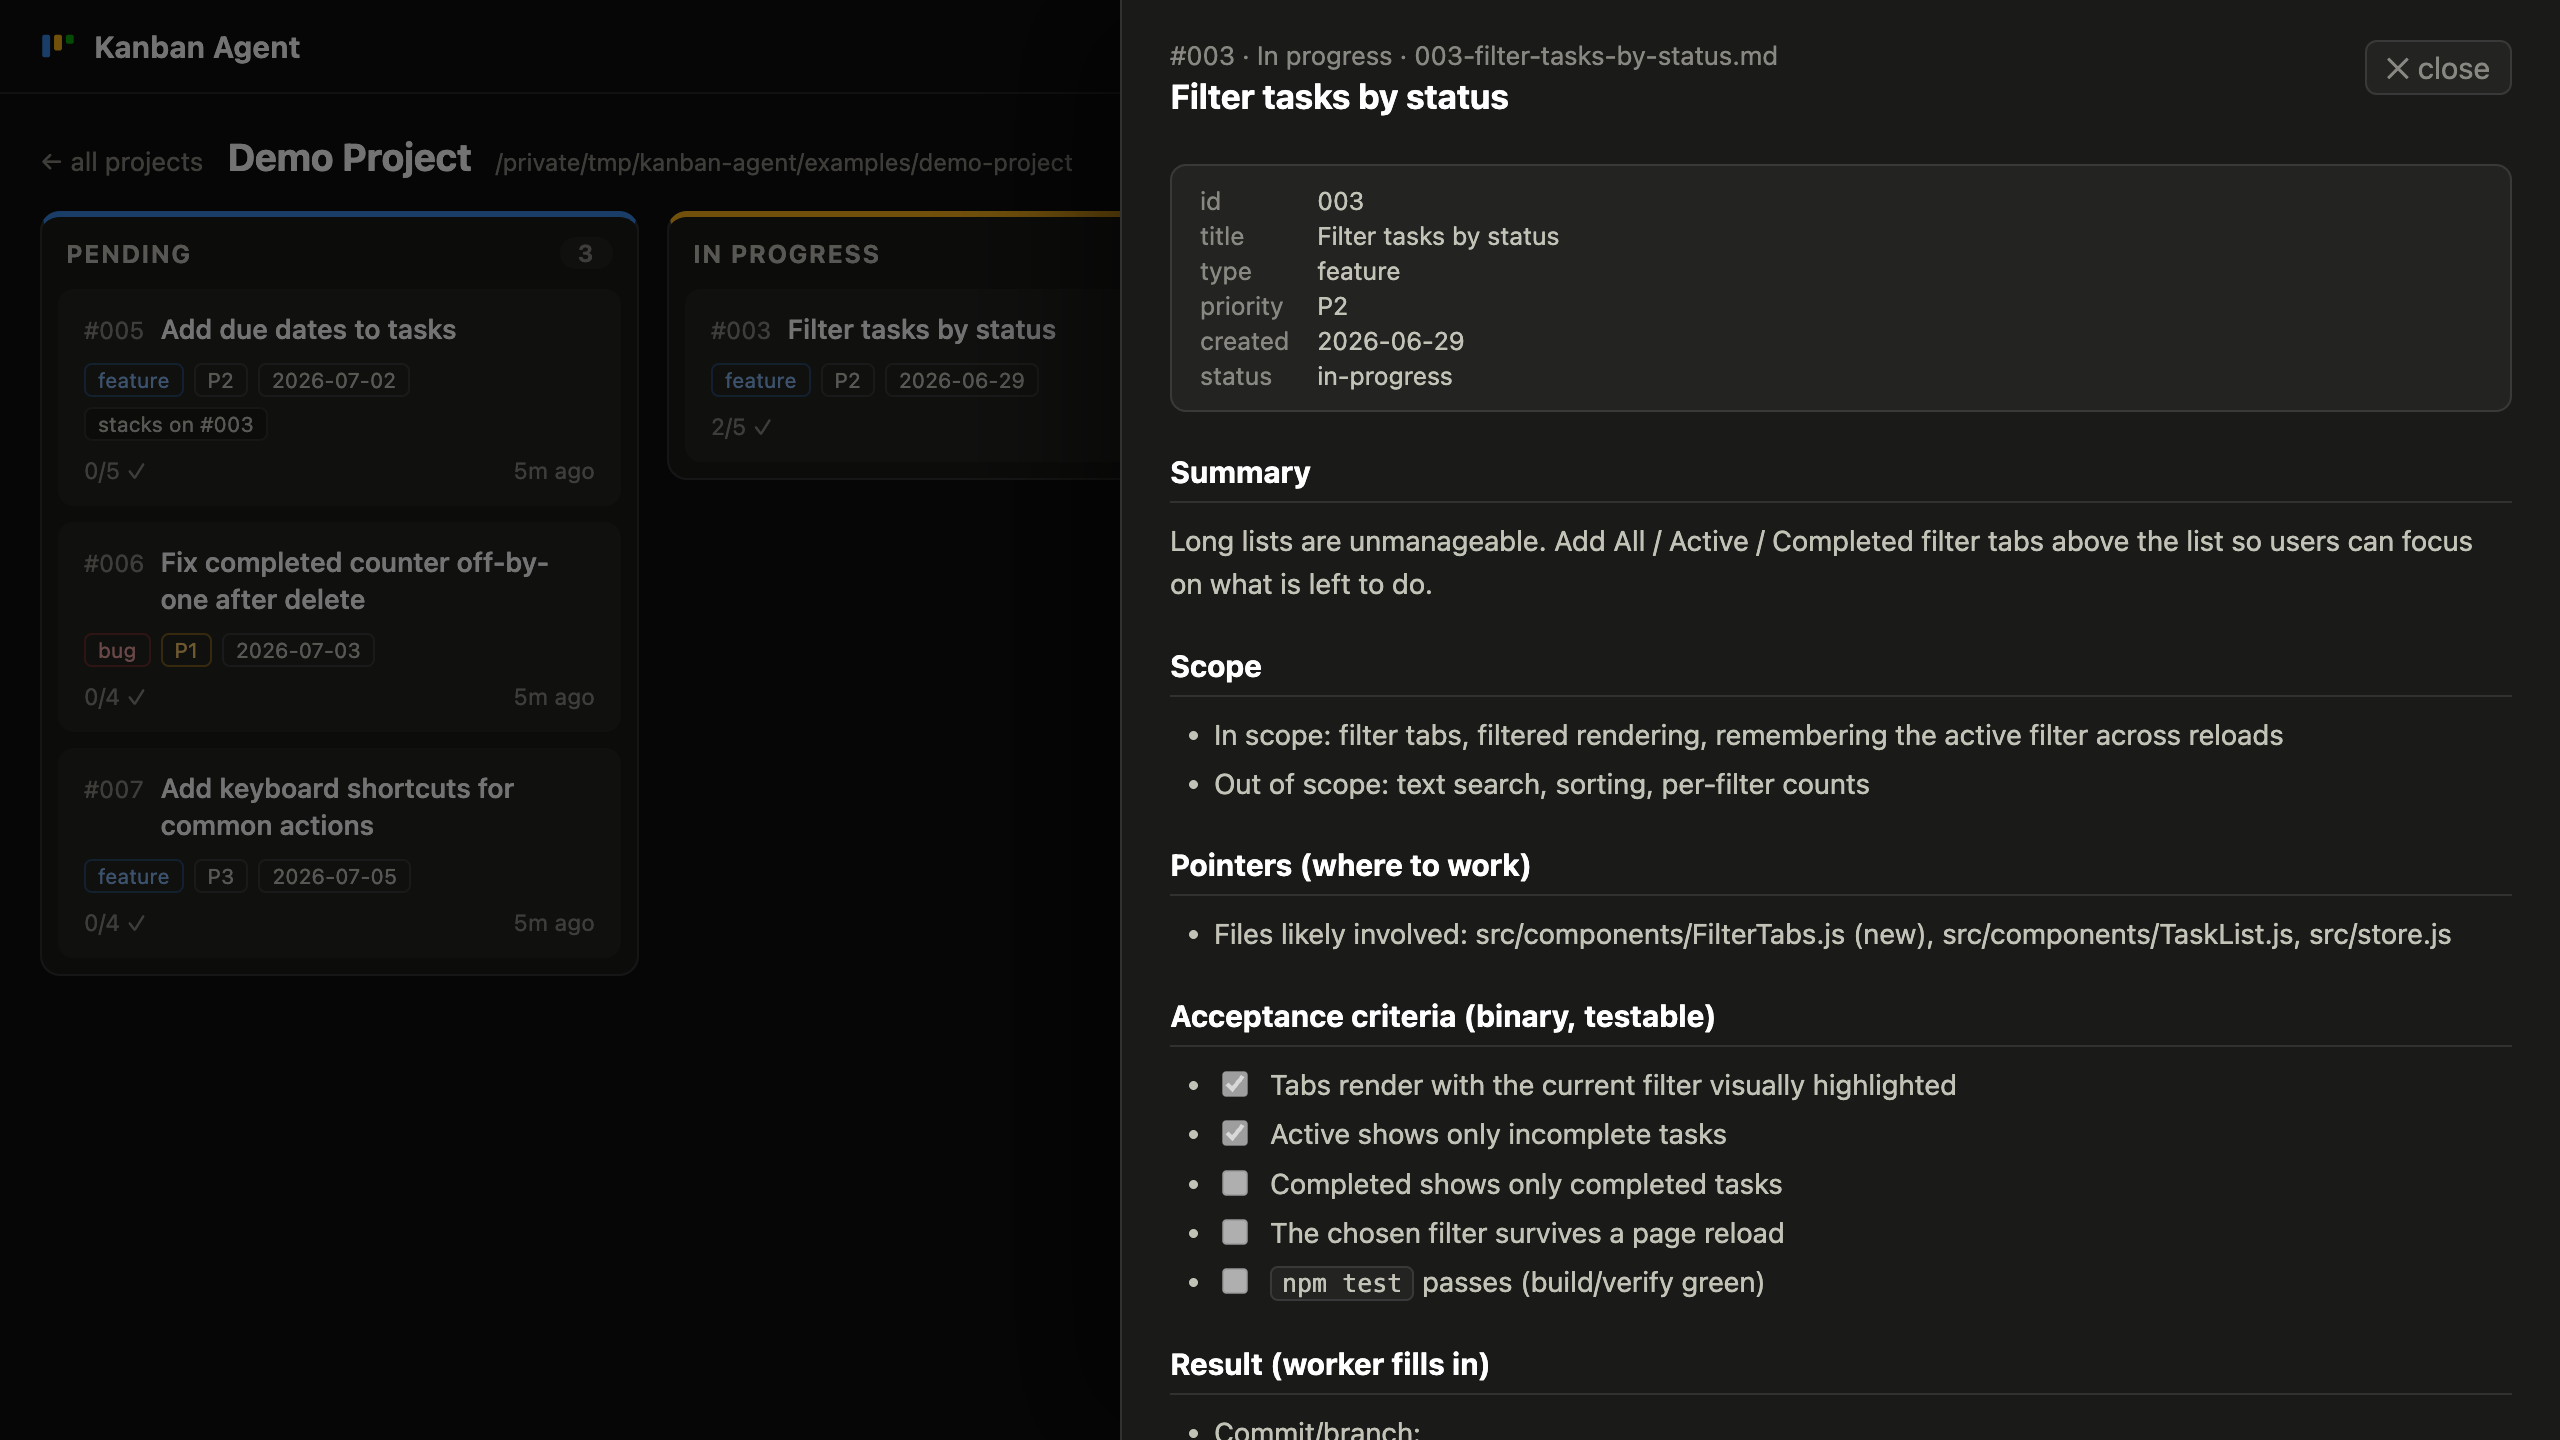Uncheck 'Active shows only incomplete tasks'
This screenshot has width=2560, height=1440.
click(x=1235, y=1134)
